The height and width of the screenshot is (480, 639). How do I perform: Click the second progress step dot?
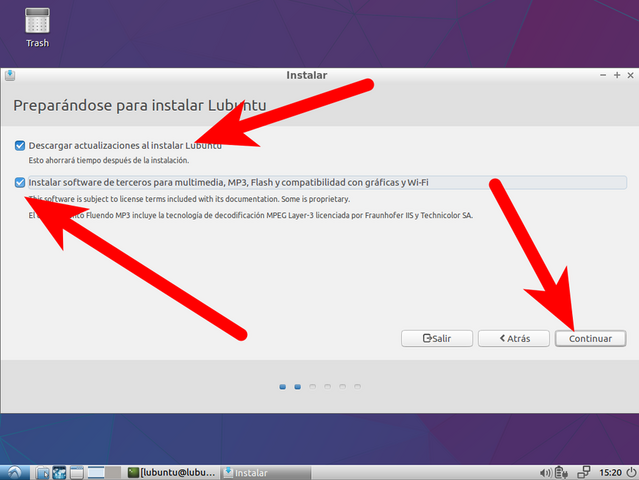pos(297,387)
